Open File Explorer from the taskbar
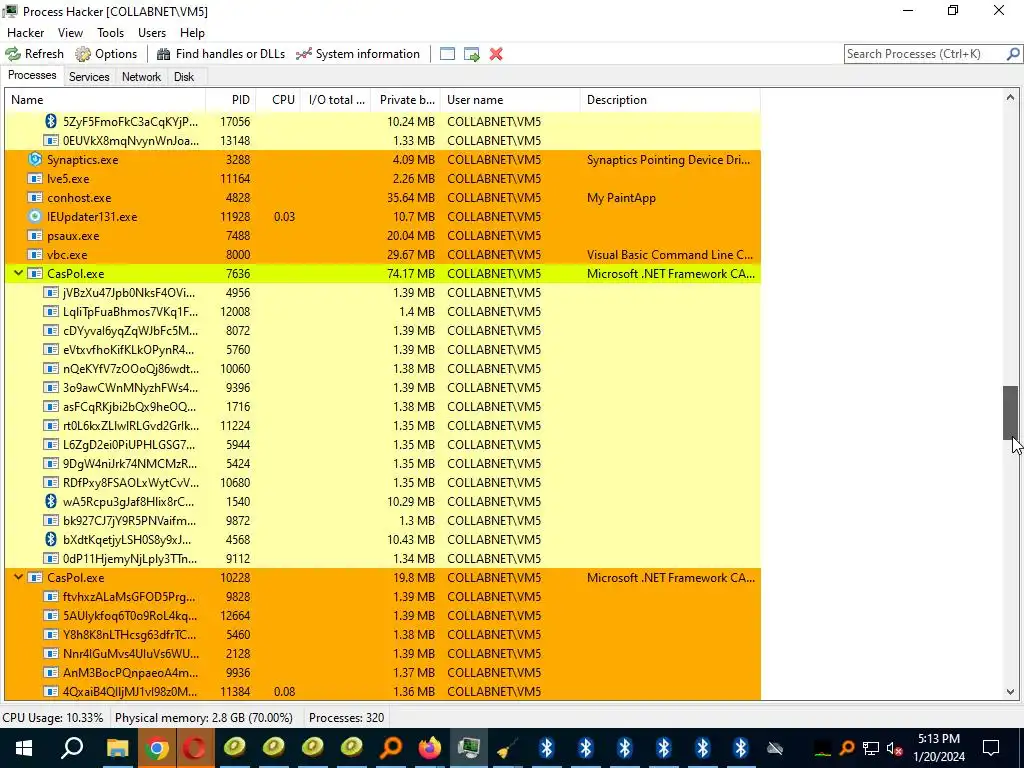The image size is (1024, 768). click(x=118, y=748)
